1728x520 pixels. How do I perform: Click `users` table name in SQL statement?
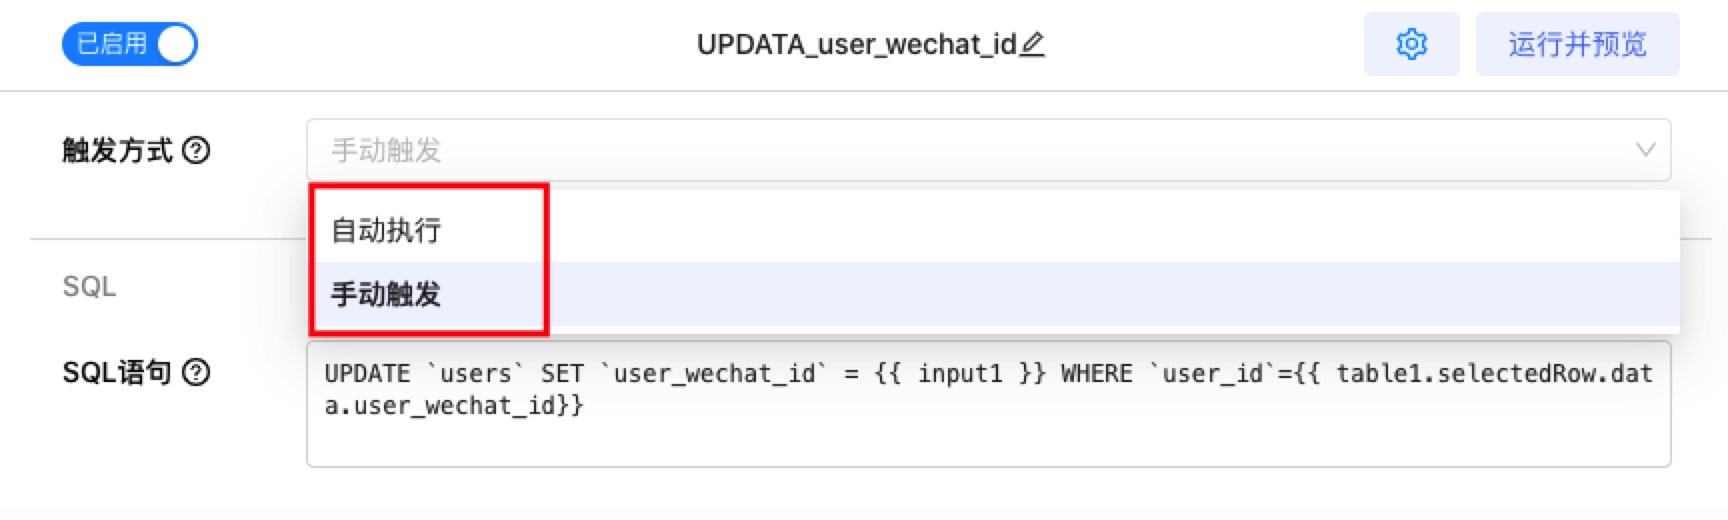click(x=475, y=374)
